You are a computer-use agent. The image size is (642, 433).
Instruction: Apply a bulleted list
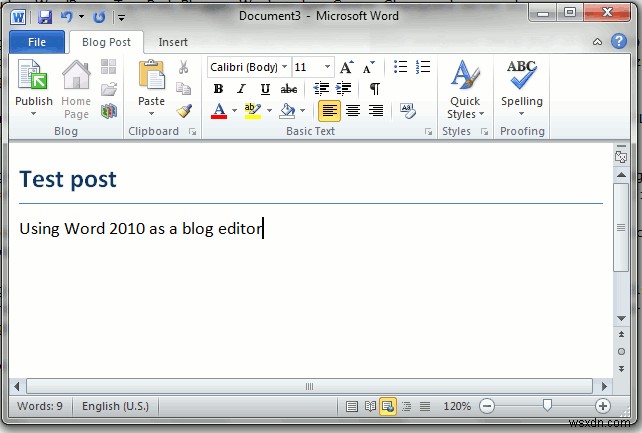tap(400, 67)
